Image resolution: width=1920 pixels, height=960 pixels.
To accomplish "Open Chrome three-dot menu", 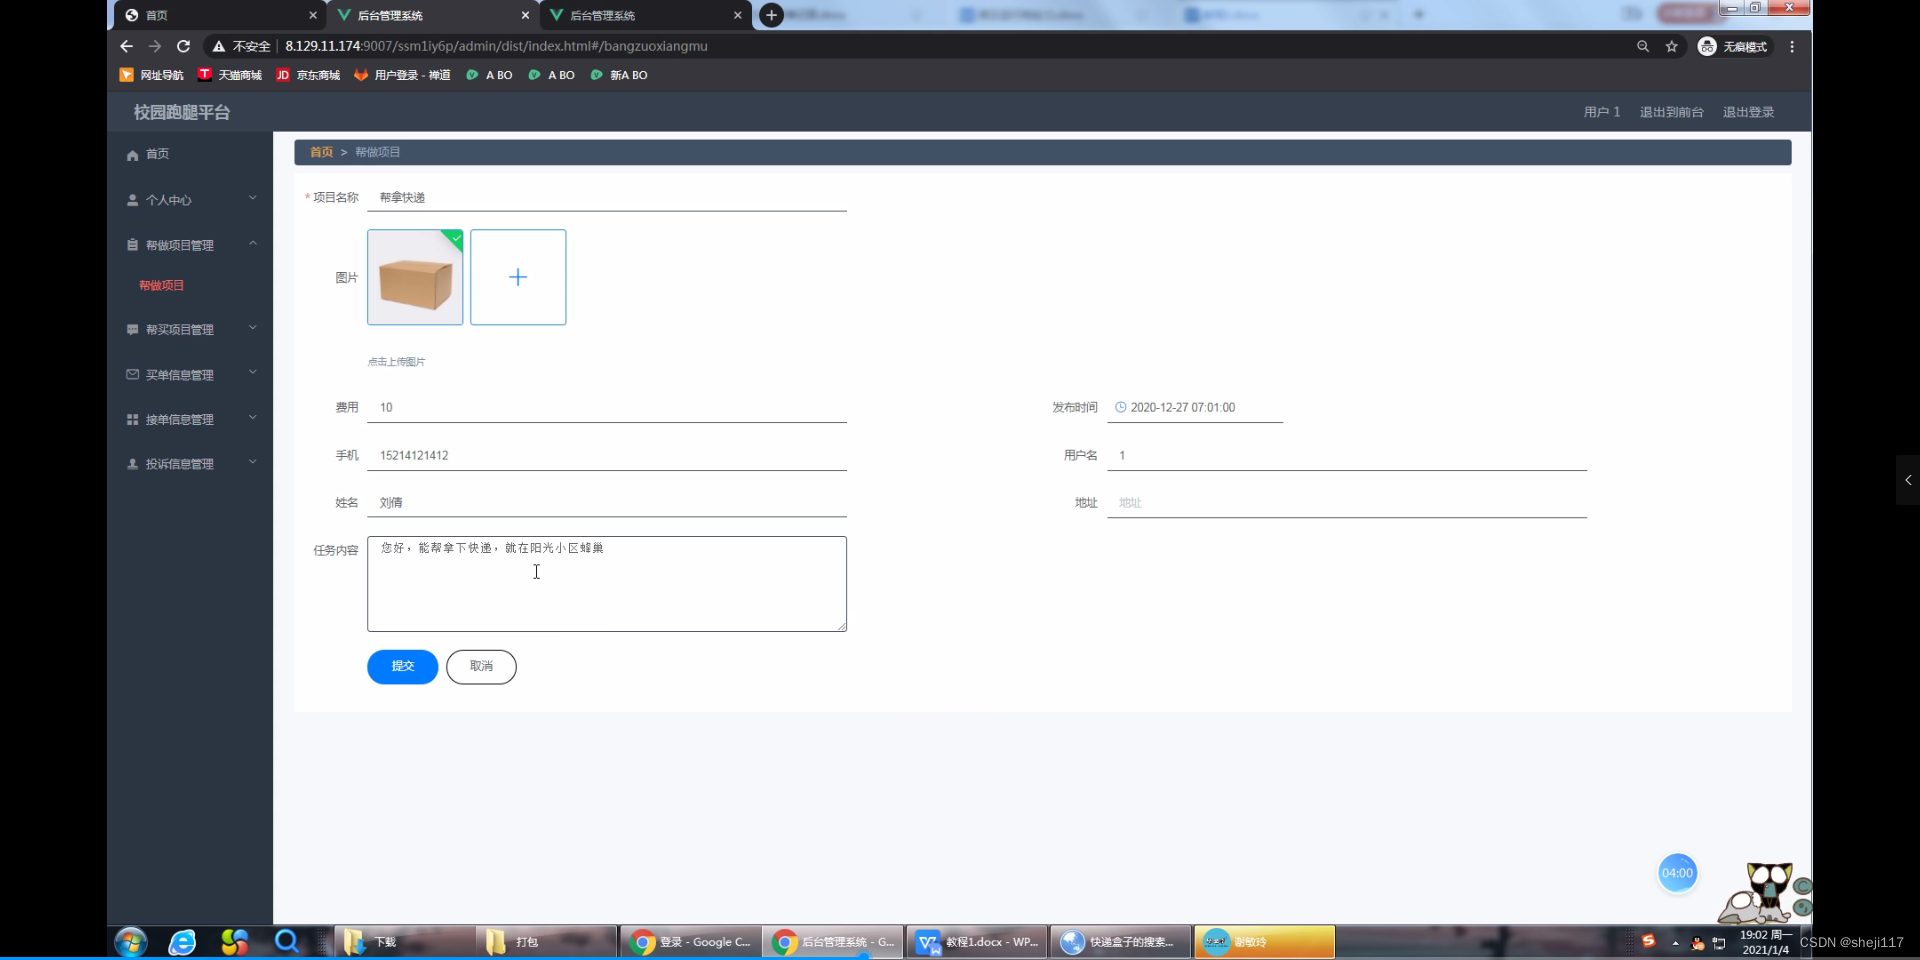I will (1792, 46).
